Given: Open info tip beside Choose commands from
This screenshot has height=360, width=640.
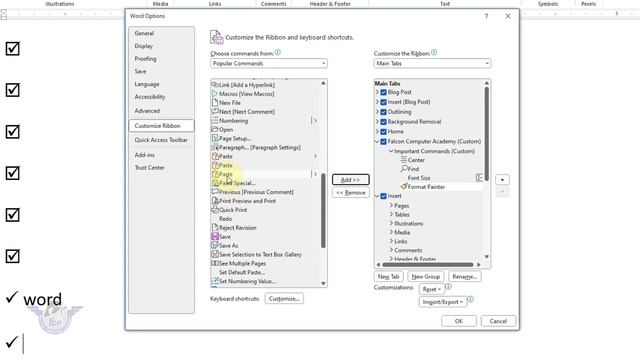Looking at the screenshot, I should (278, 52).
